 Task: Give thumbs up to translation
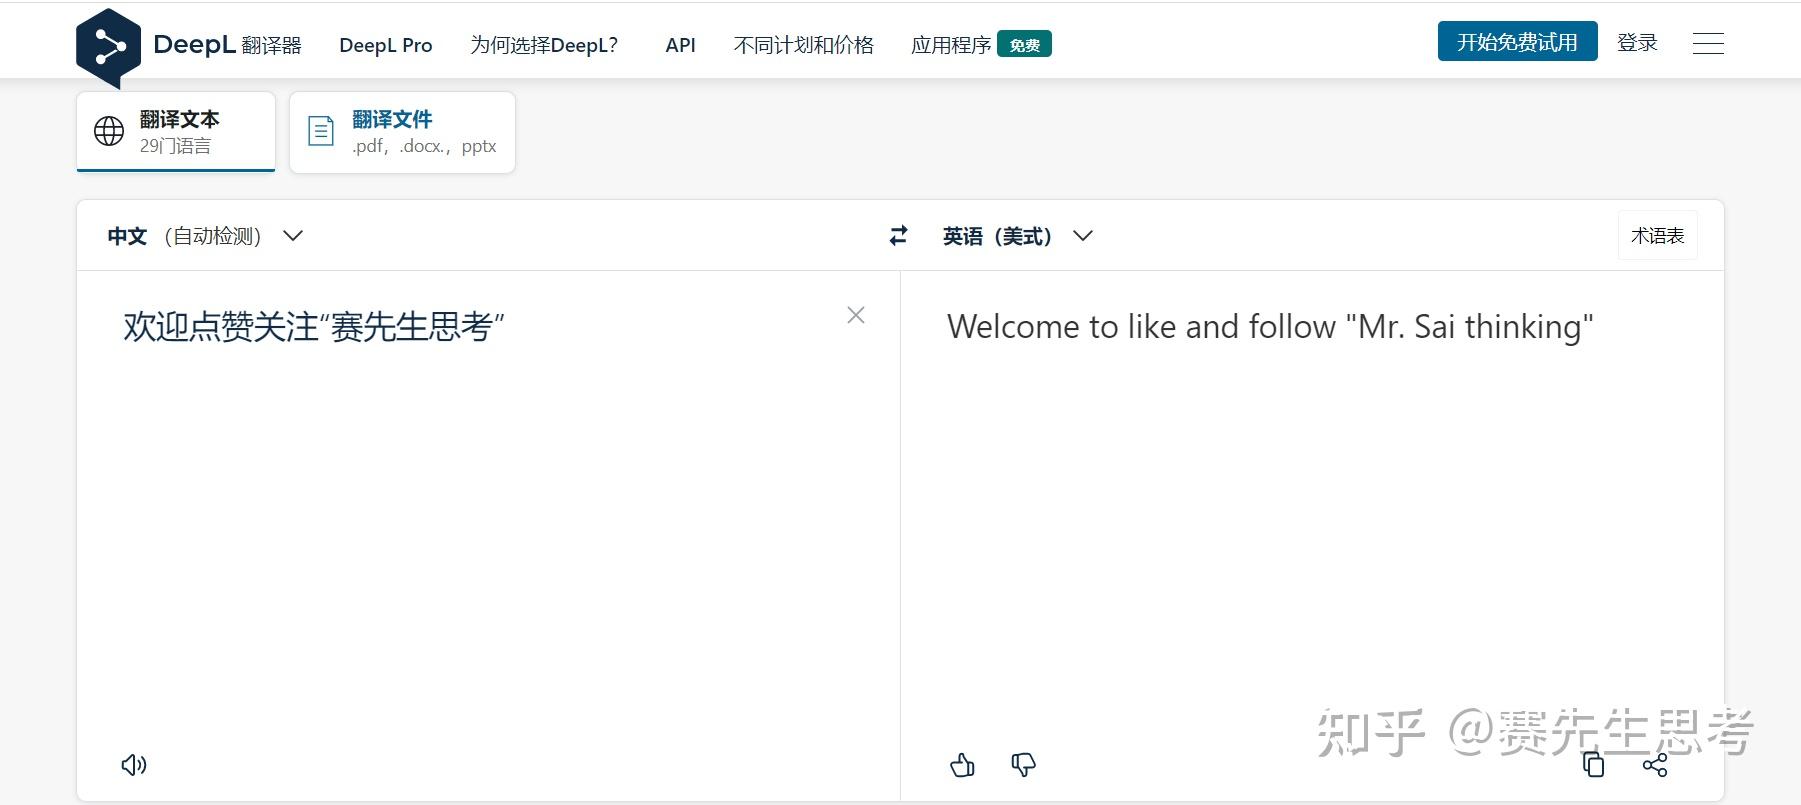point(962,765)
